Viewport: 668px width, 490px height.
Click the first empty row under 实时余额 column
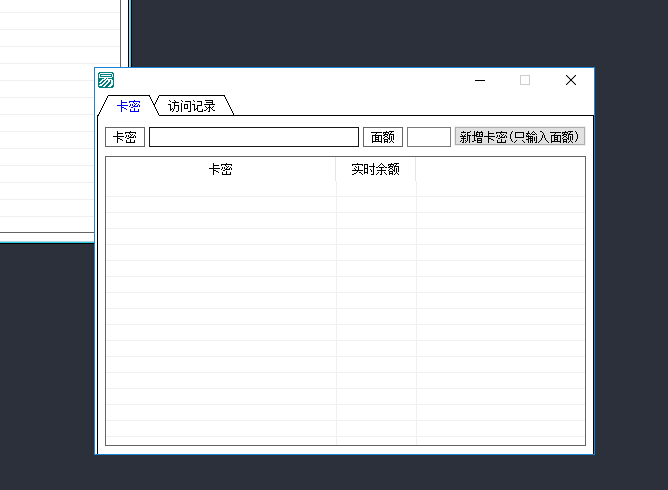click(x=375, y=189)
